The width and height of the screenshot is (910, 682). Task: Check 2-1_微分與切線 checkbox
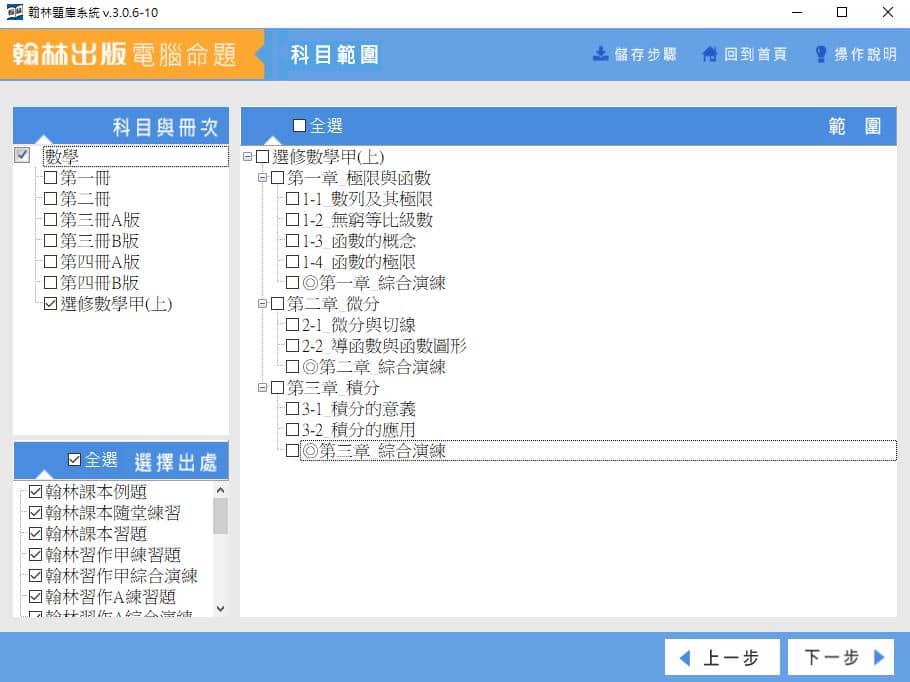click(292, 324)
